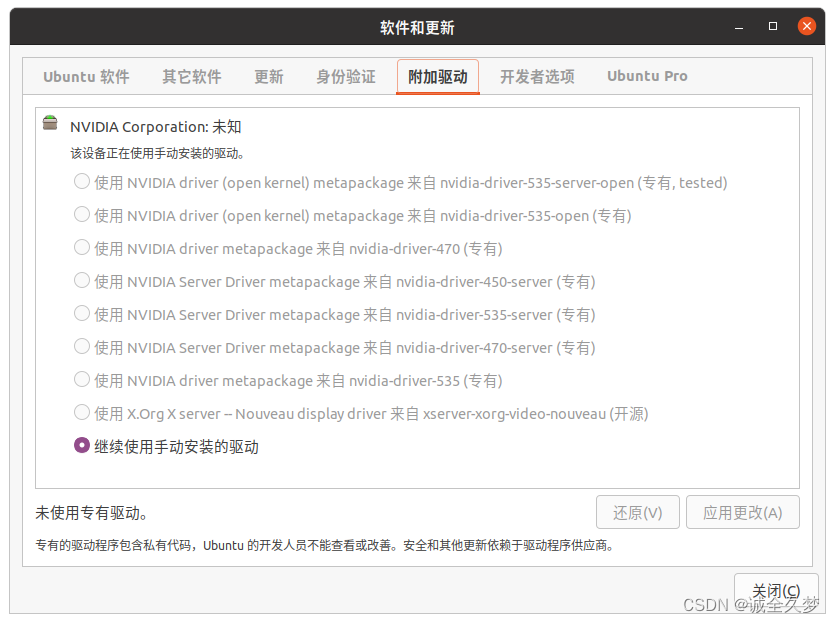Open the 更新 tab
This screenshot has width=835, height=623.
coord(268,77)
